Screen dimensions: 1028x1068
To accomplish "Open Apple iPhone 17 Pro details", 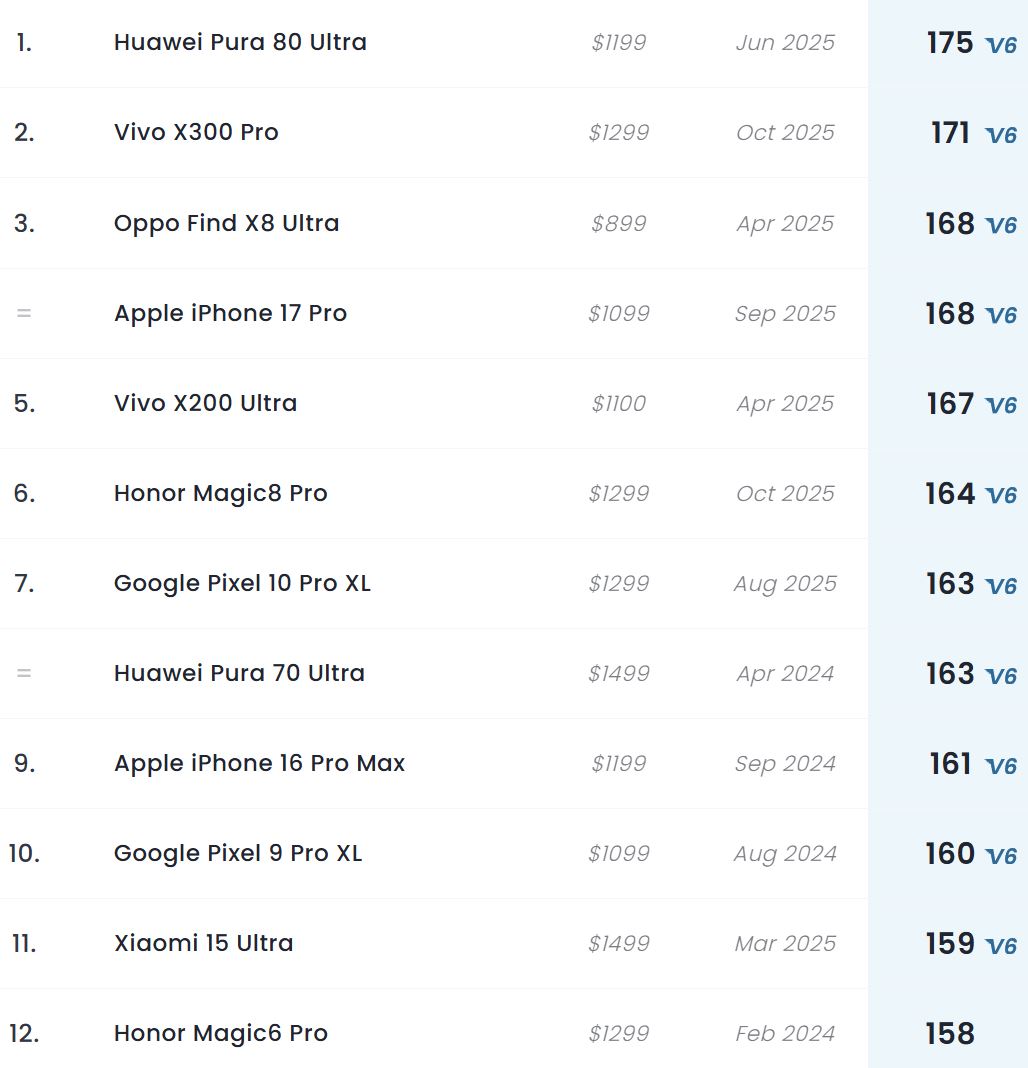I will tap(230, 313).
